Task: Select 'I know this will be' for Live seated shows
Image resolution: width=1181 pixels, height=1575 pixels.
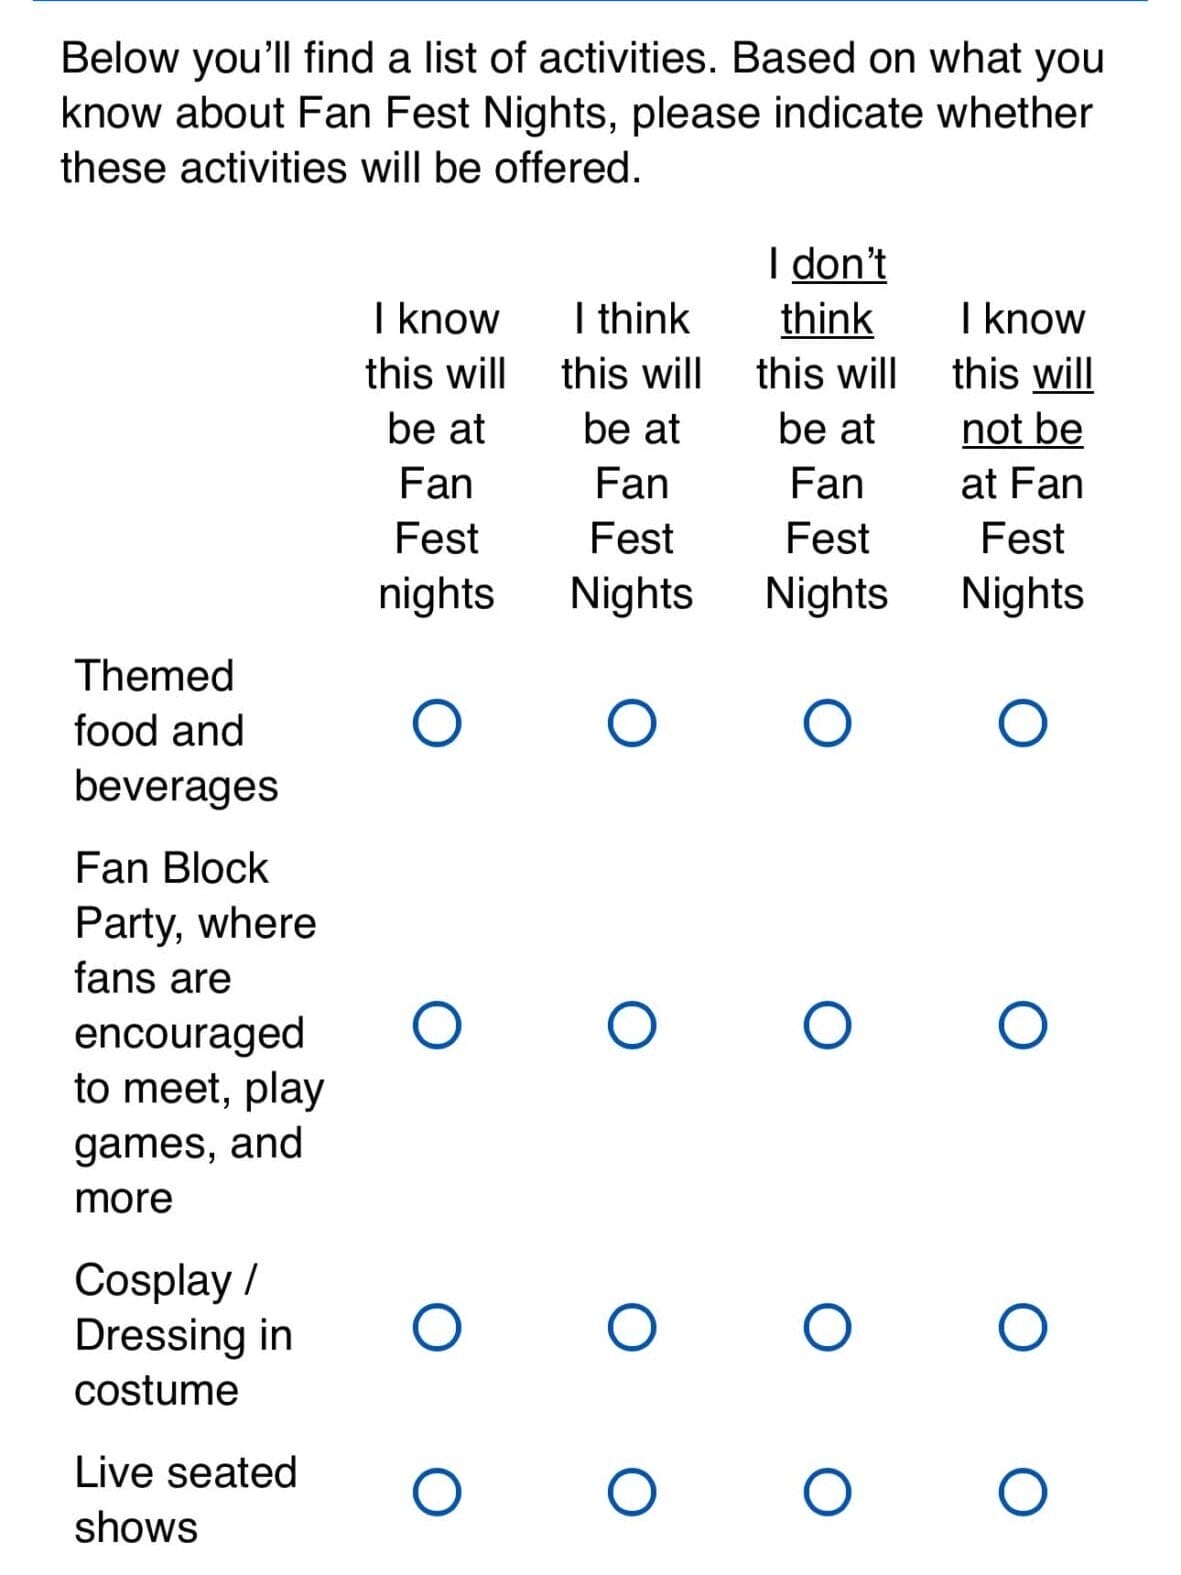Action: [436, 1492]
